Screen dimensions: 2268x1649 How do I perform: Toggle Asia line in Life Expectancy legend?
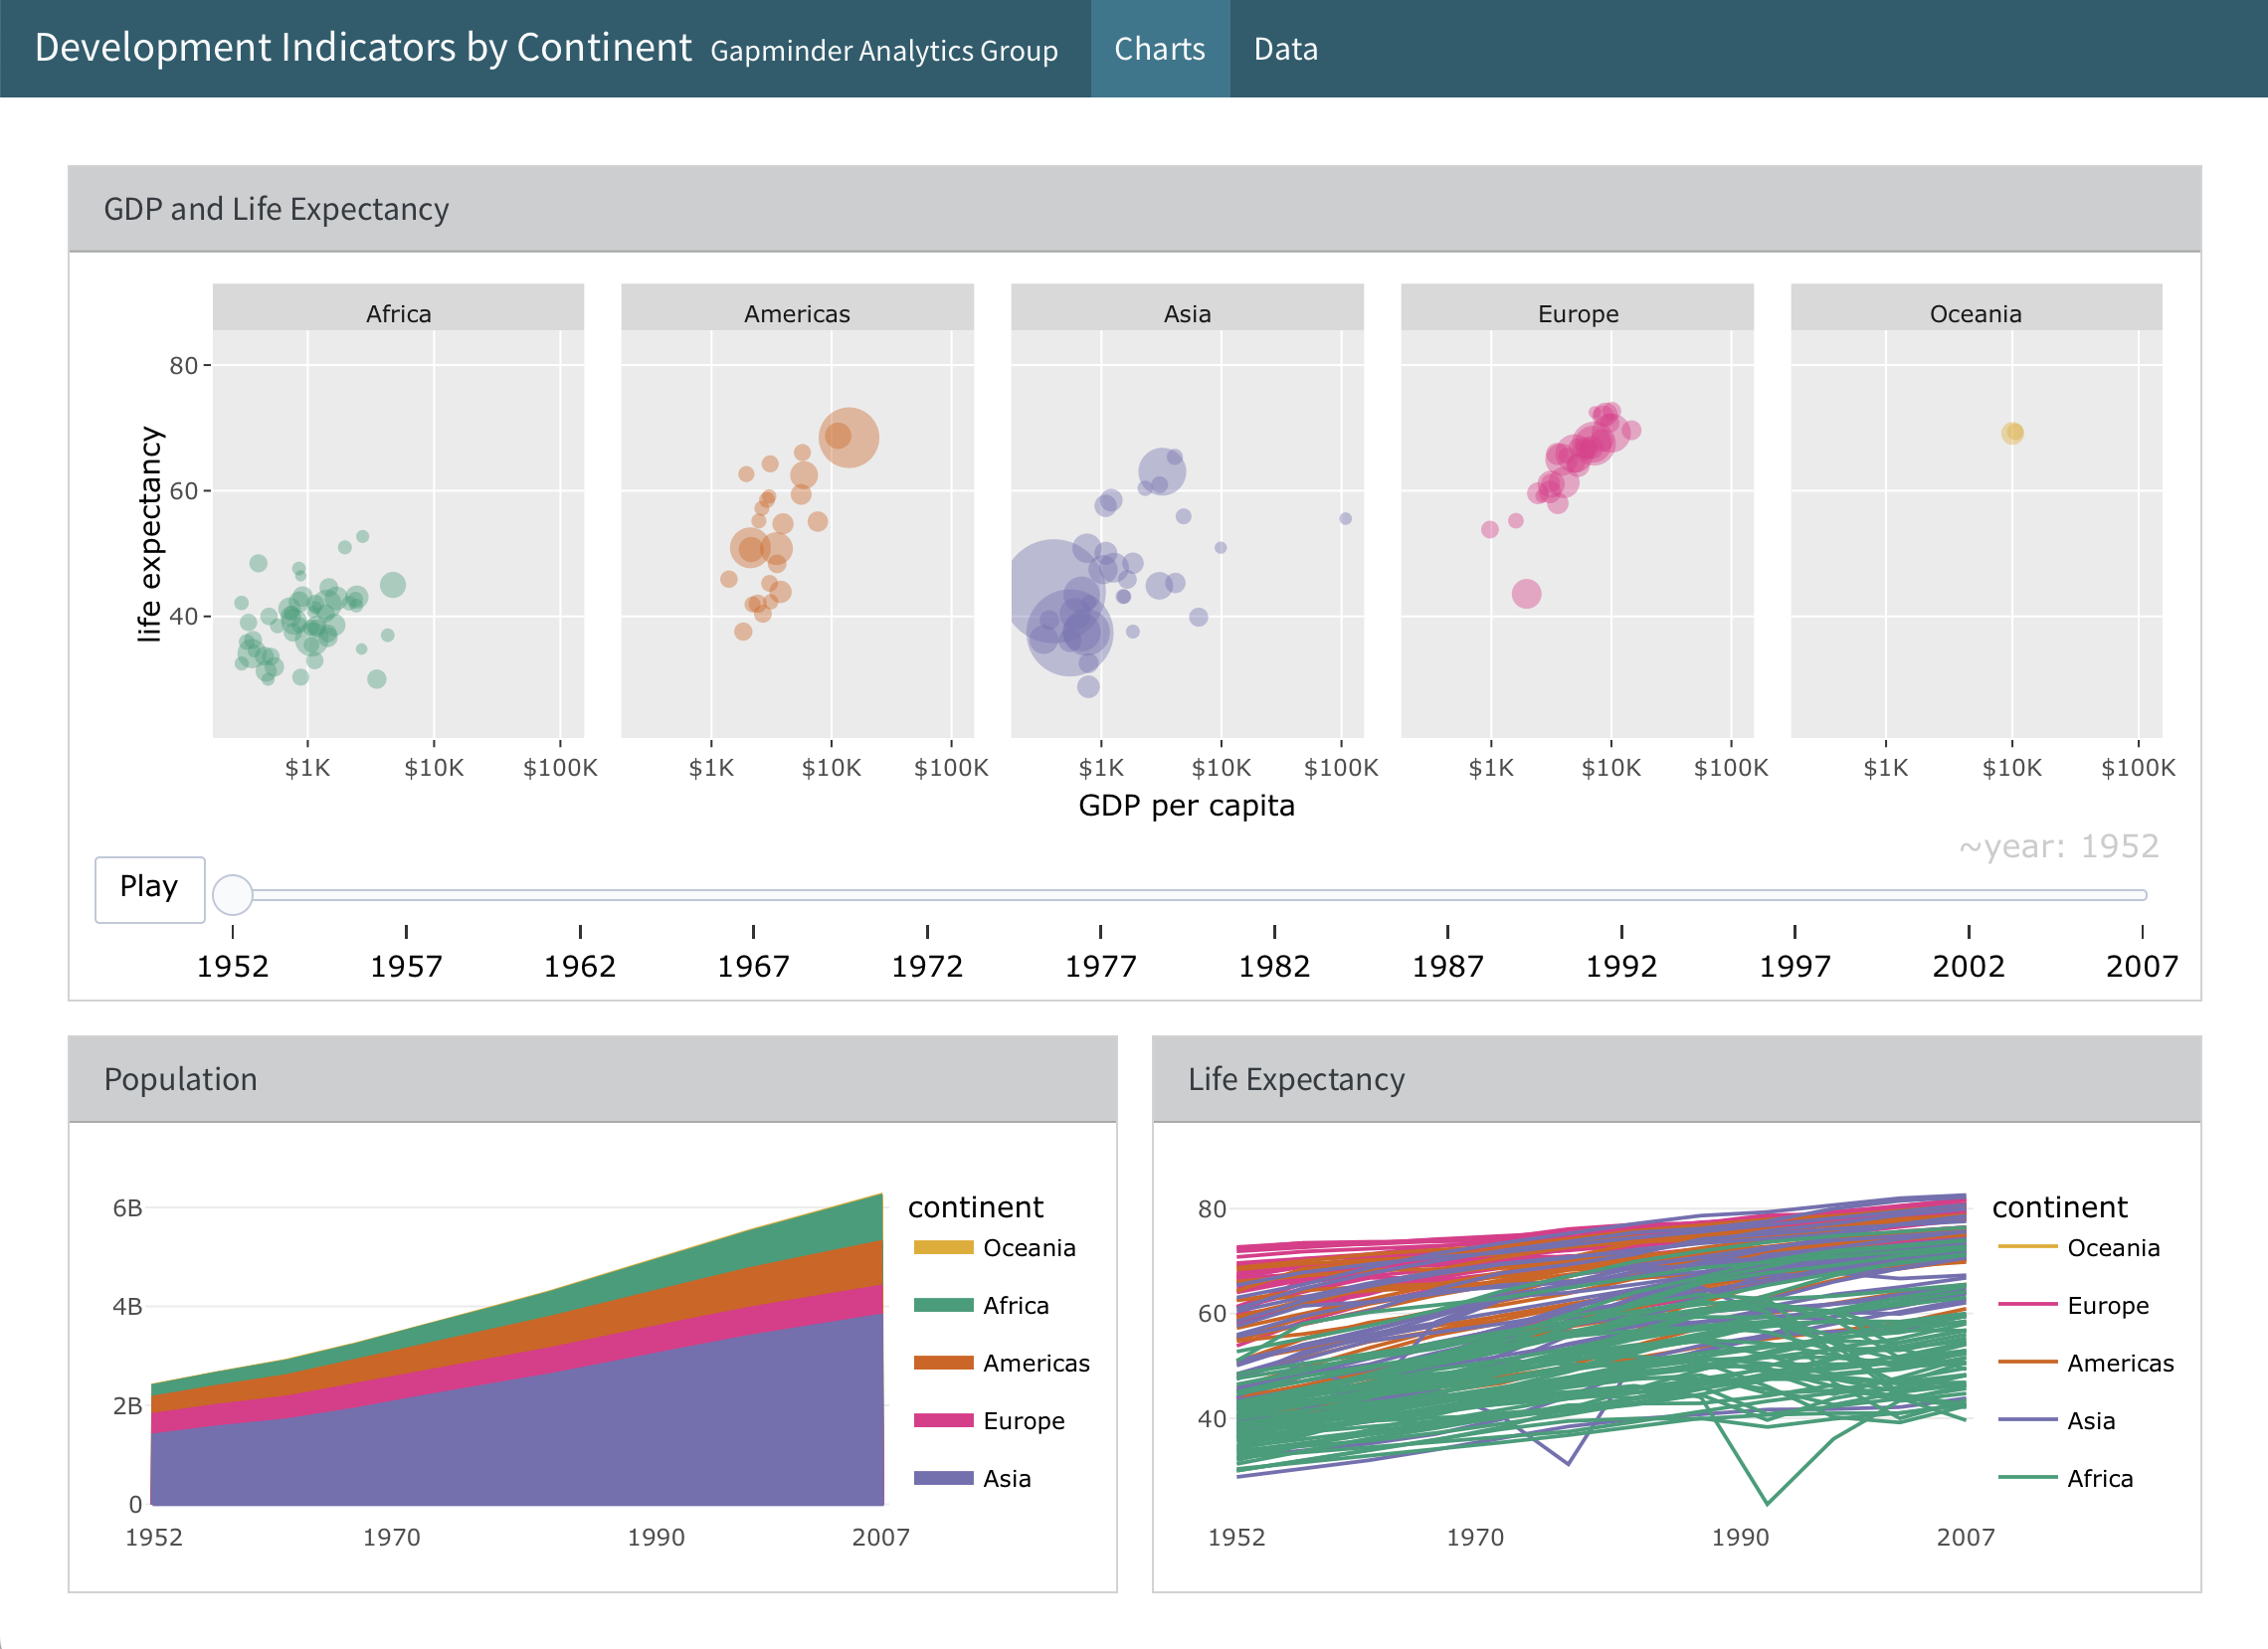2090,1420
